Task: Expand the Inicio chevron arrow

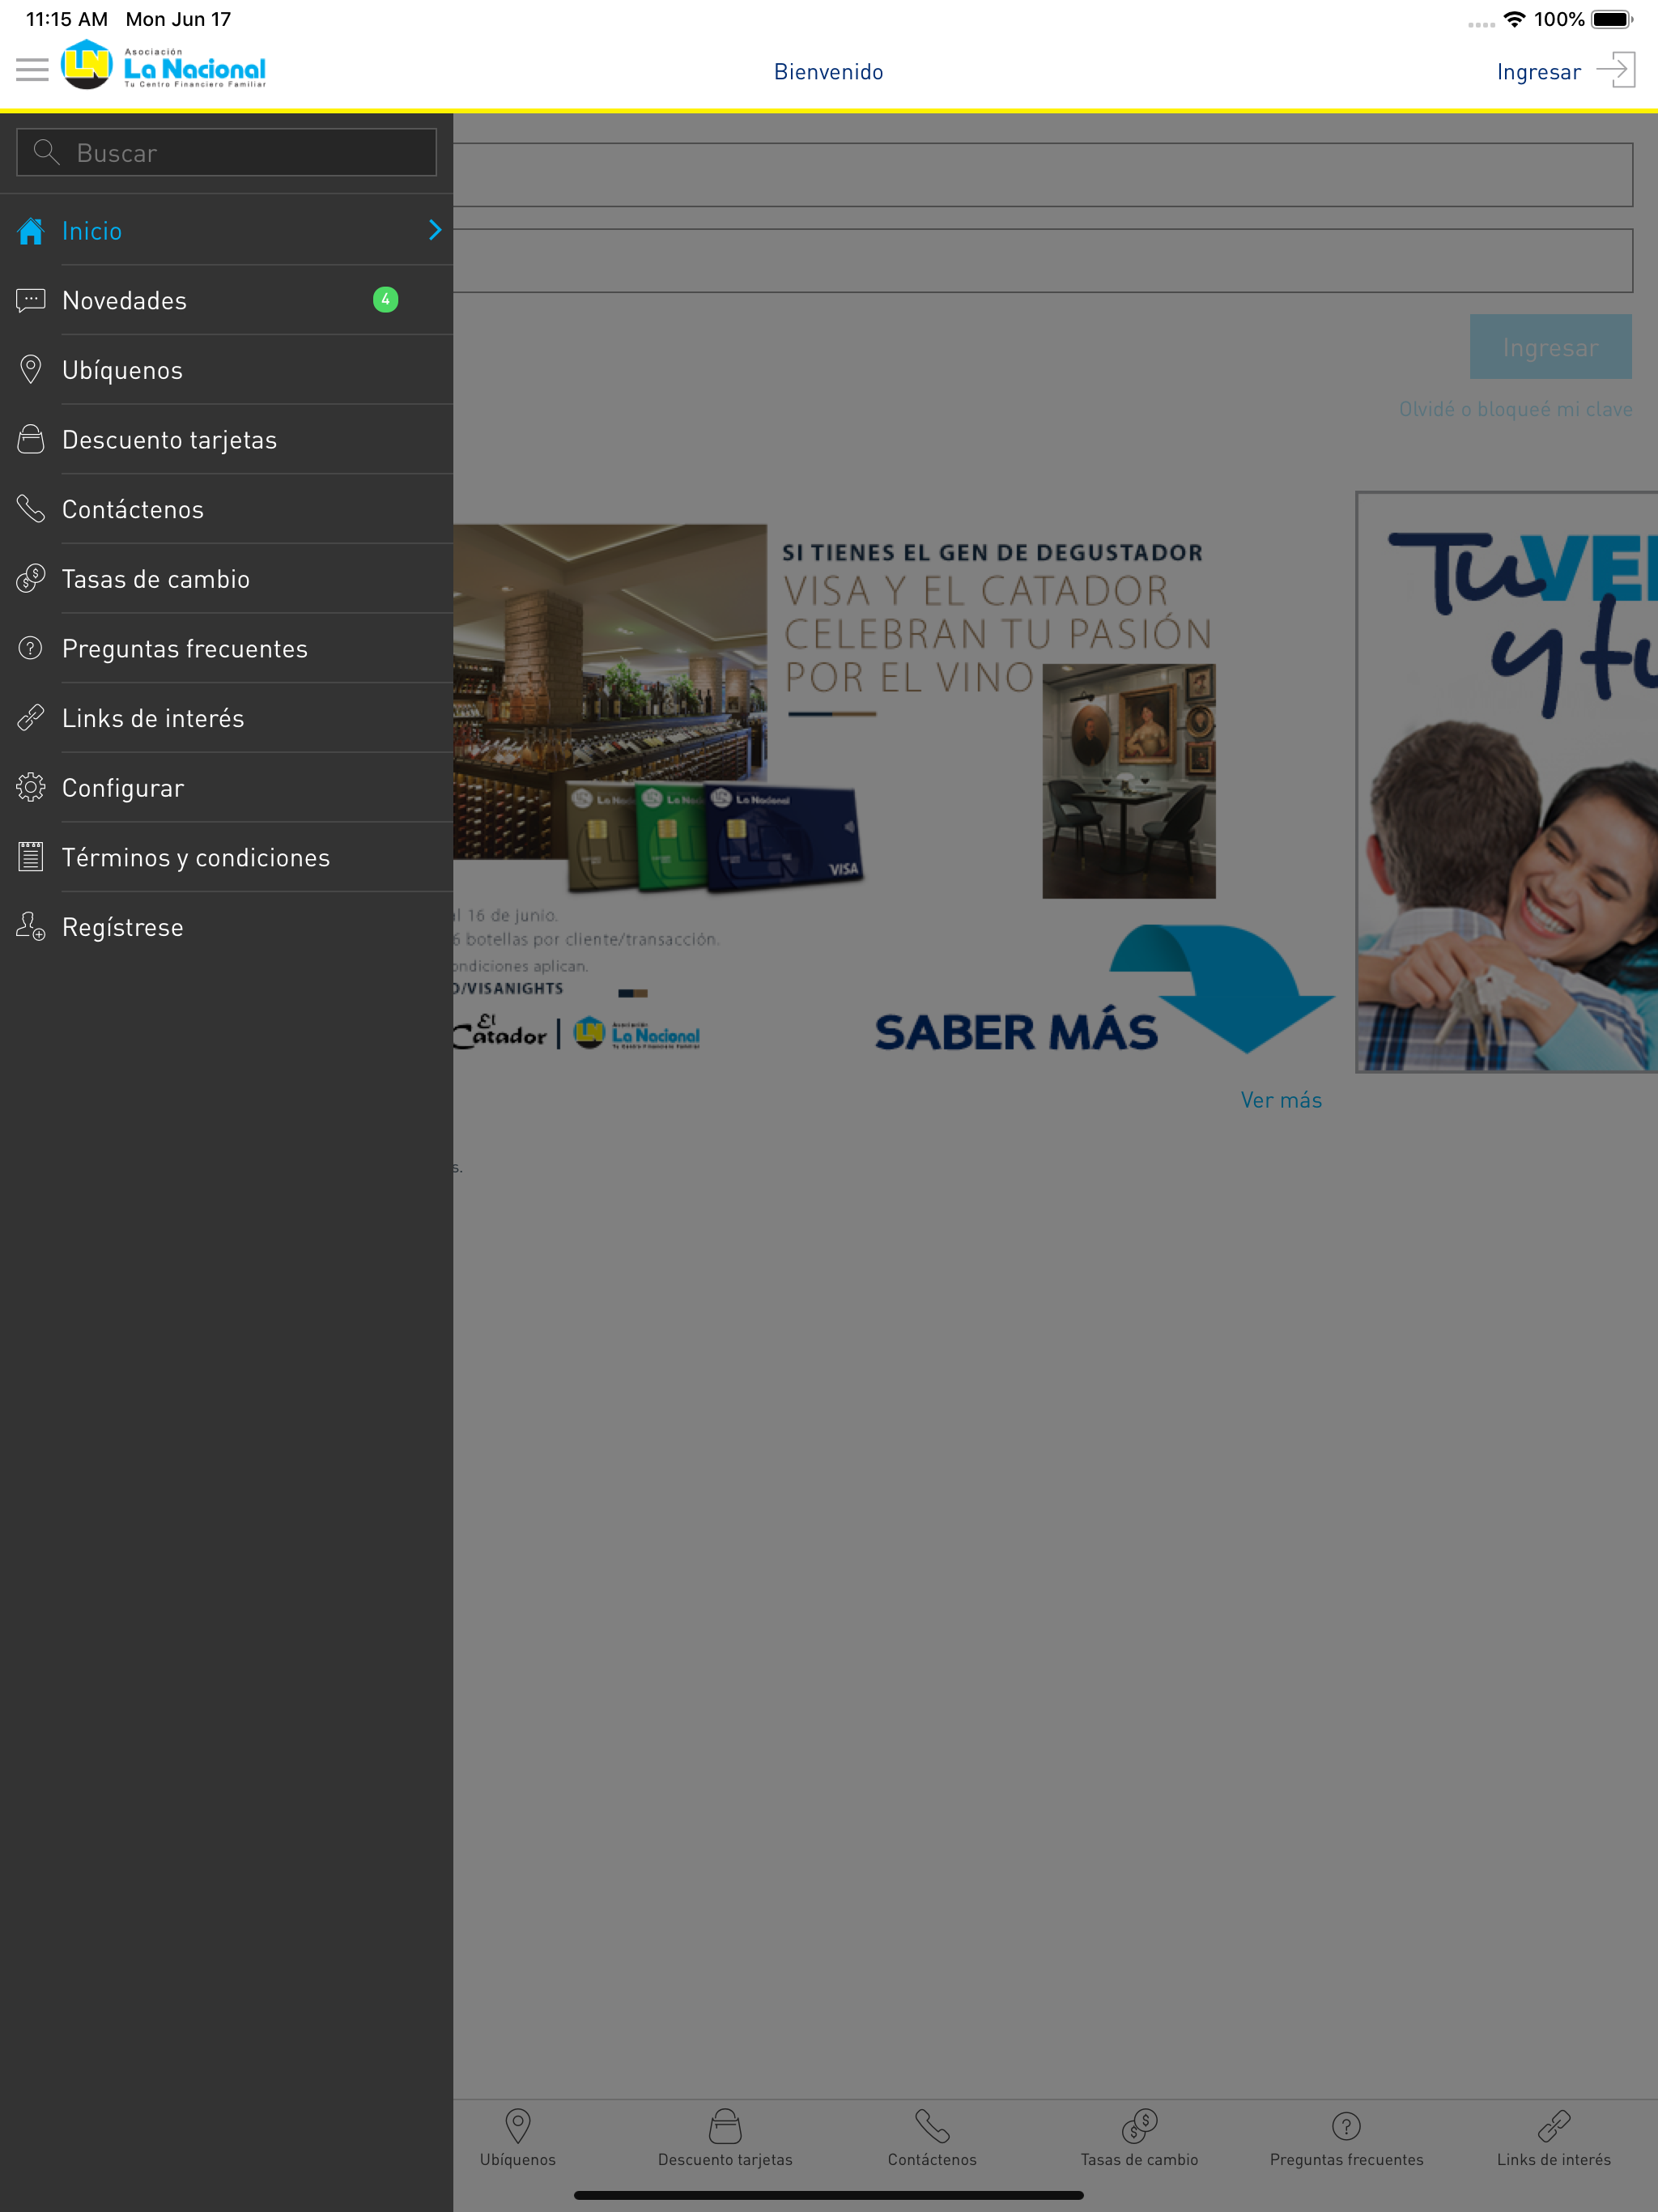Action: (x=435, y=230)
